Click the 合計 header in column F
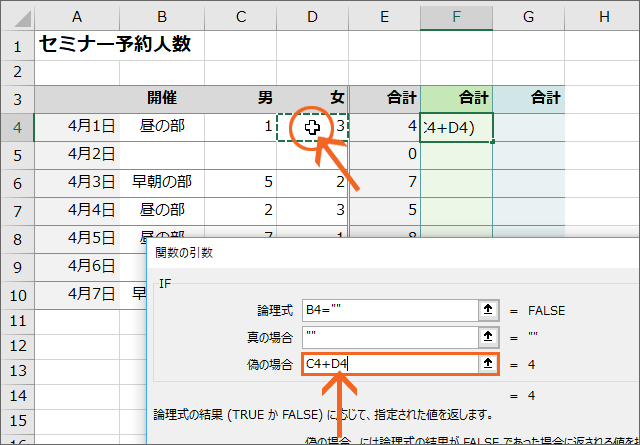 click(x=456, y=98)
